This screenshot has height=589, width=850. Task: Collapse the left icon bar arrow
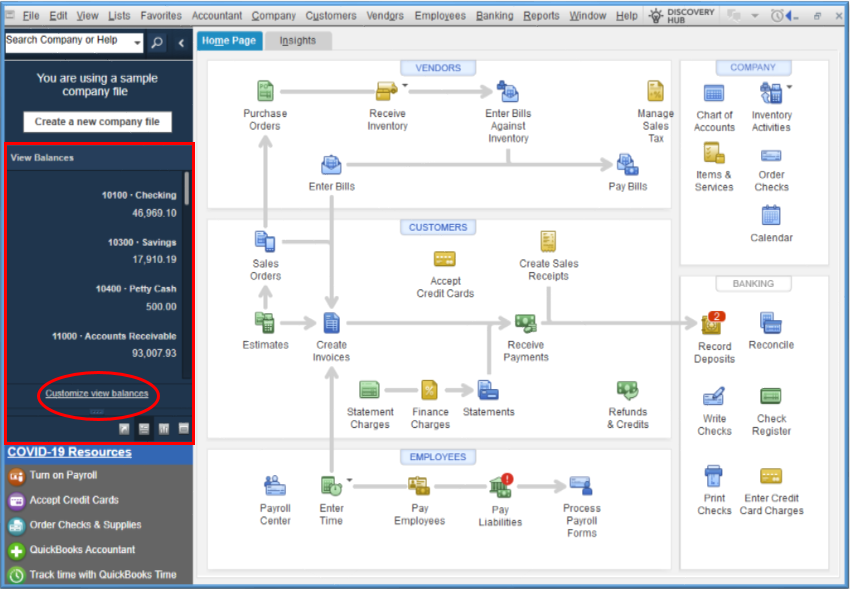tap(181, 43)
